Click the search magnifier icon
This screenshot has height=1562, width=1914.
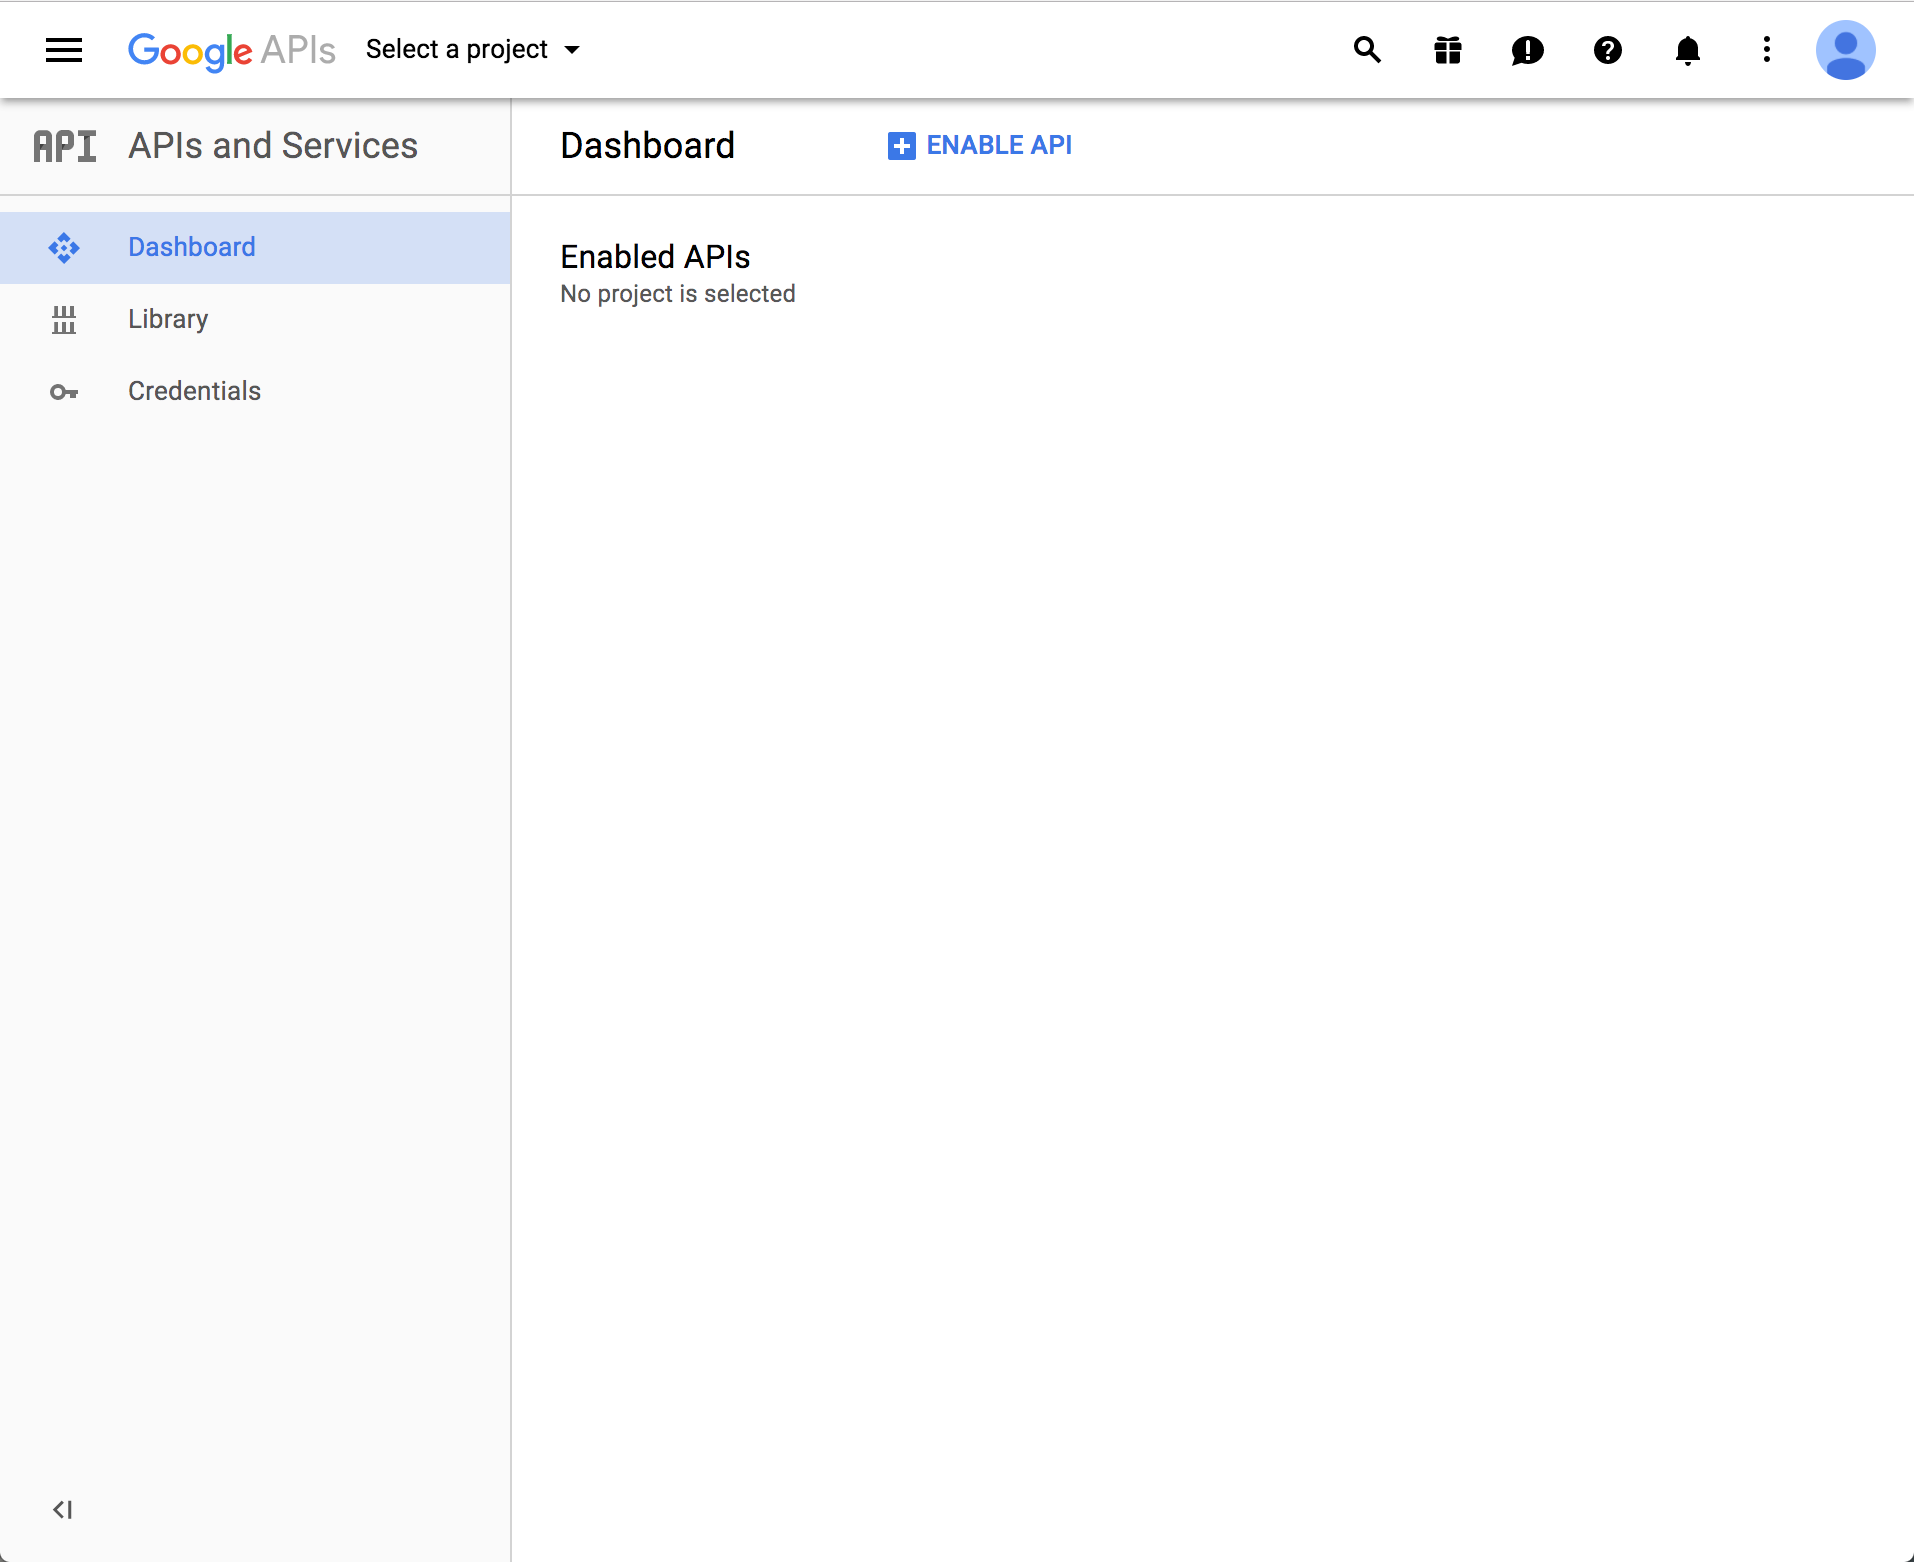[x=1367, y=50]
